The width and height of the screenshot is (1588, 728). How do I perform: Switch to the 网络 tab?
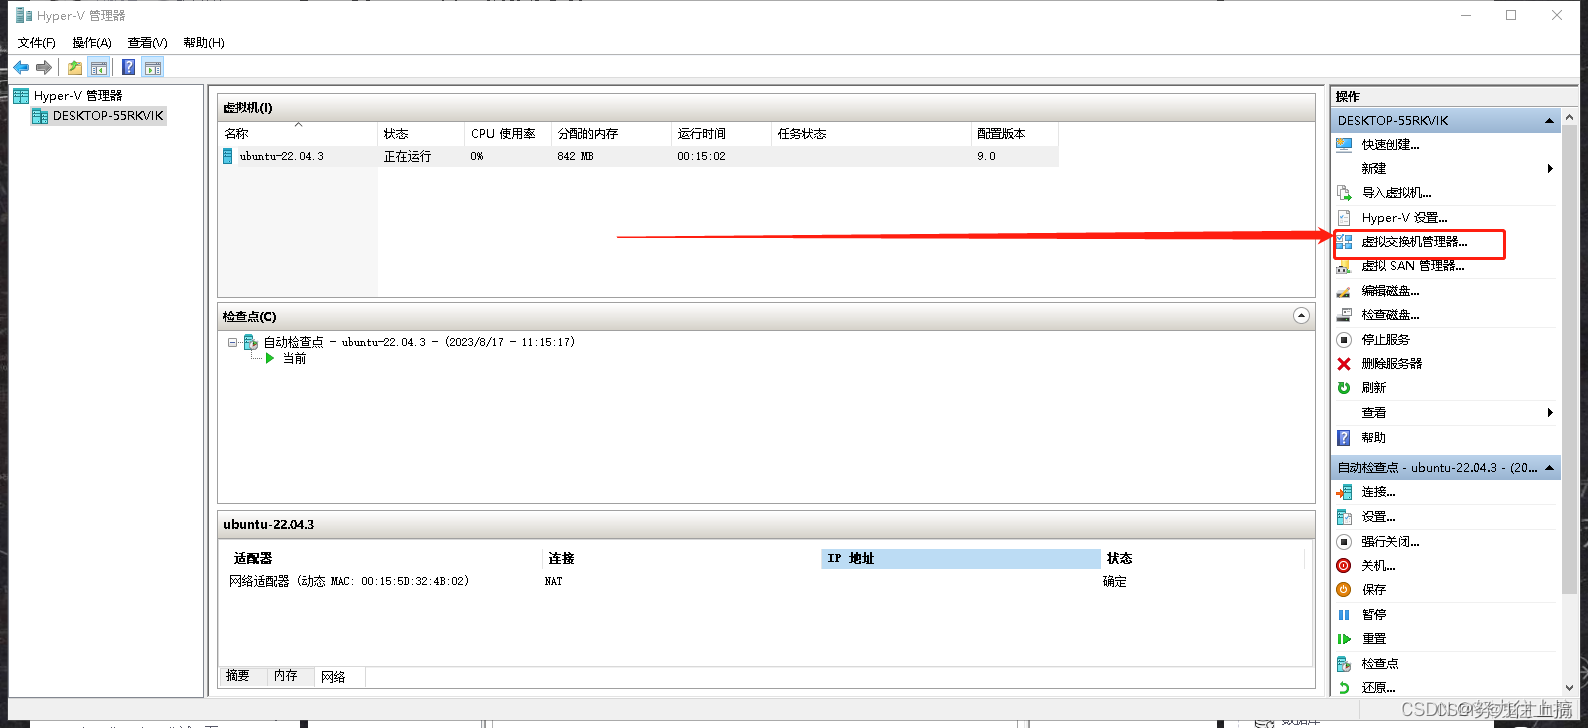(340, 677)
